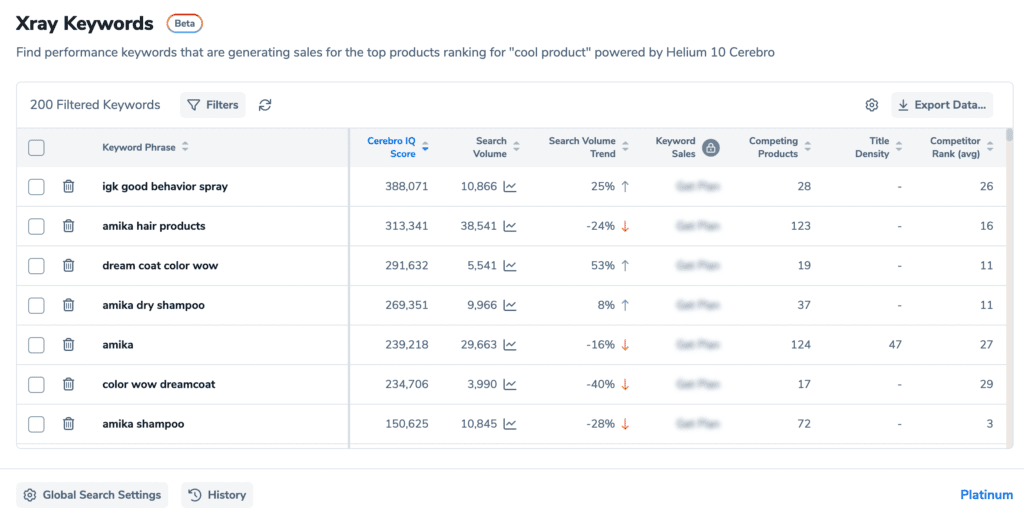Click keyword text 'color wow dreamcoat'

[x=159, y=384]
